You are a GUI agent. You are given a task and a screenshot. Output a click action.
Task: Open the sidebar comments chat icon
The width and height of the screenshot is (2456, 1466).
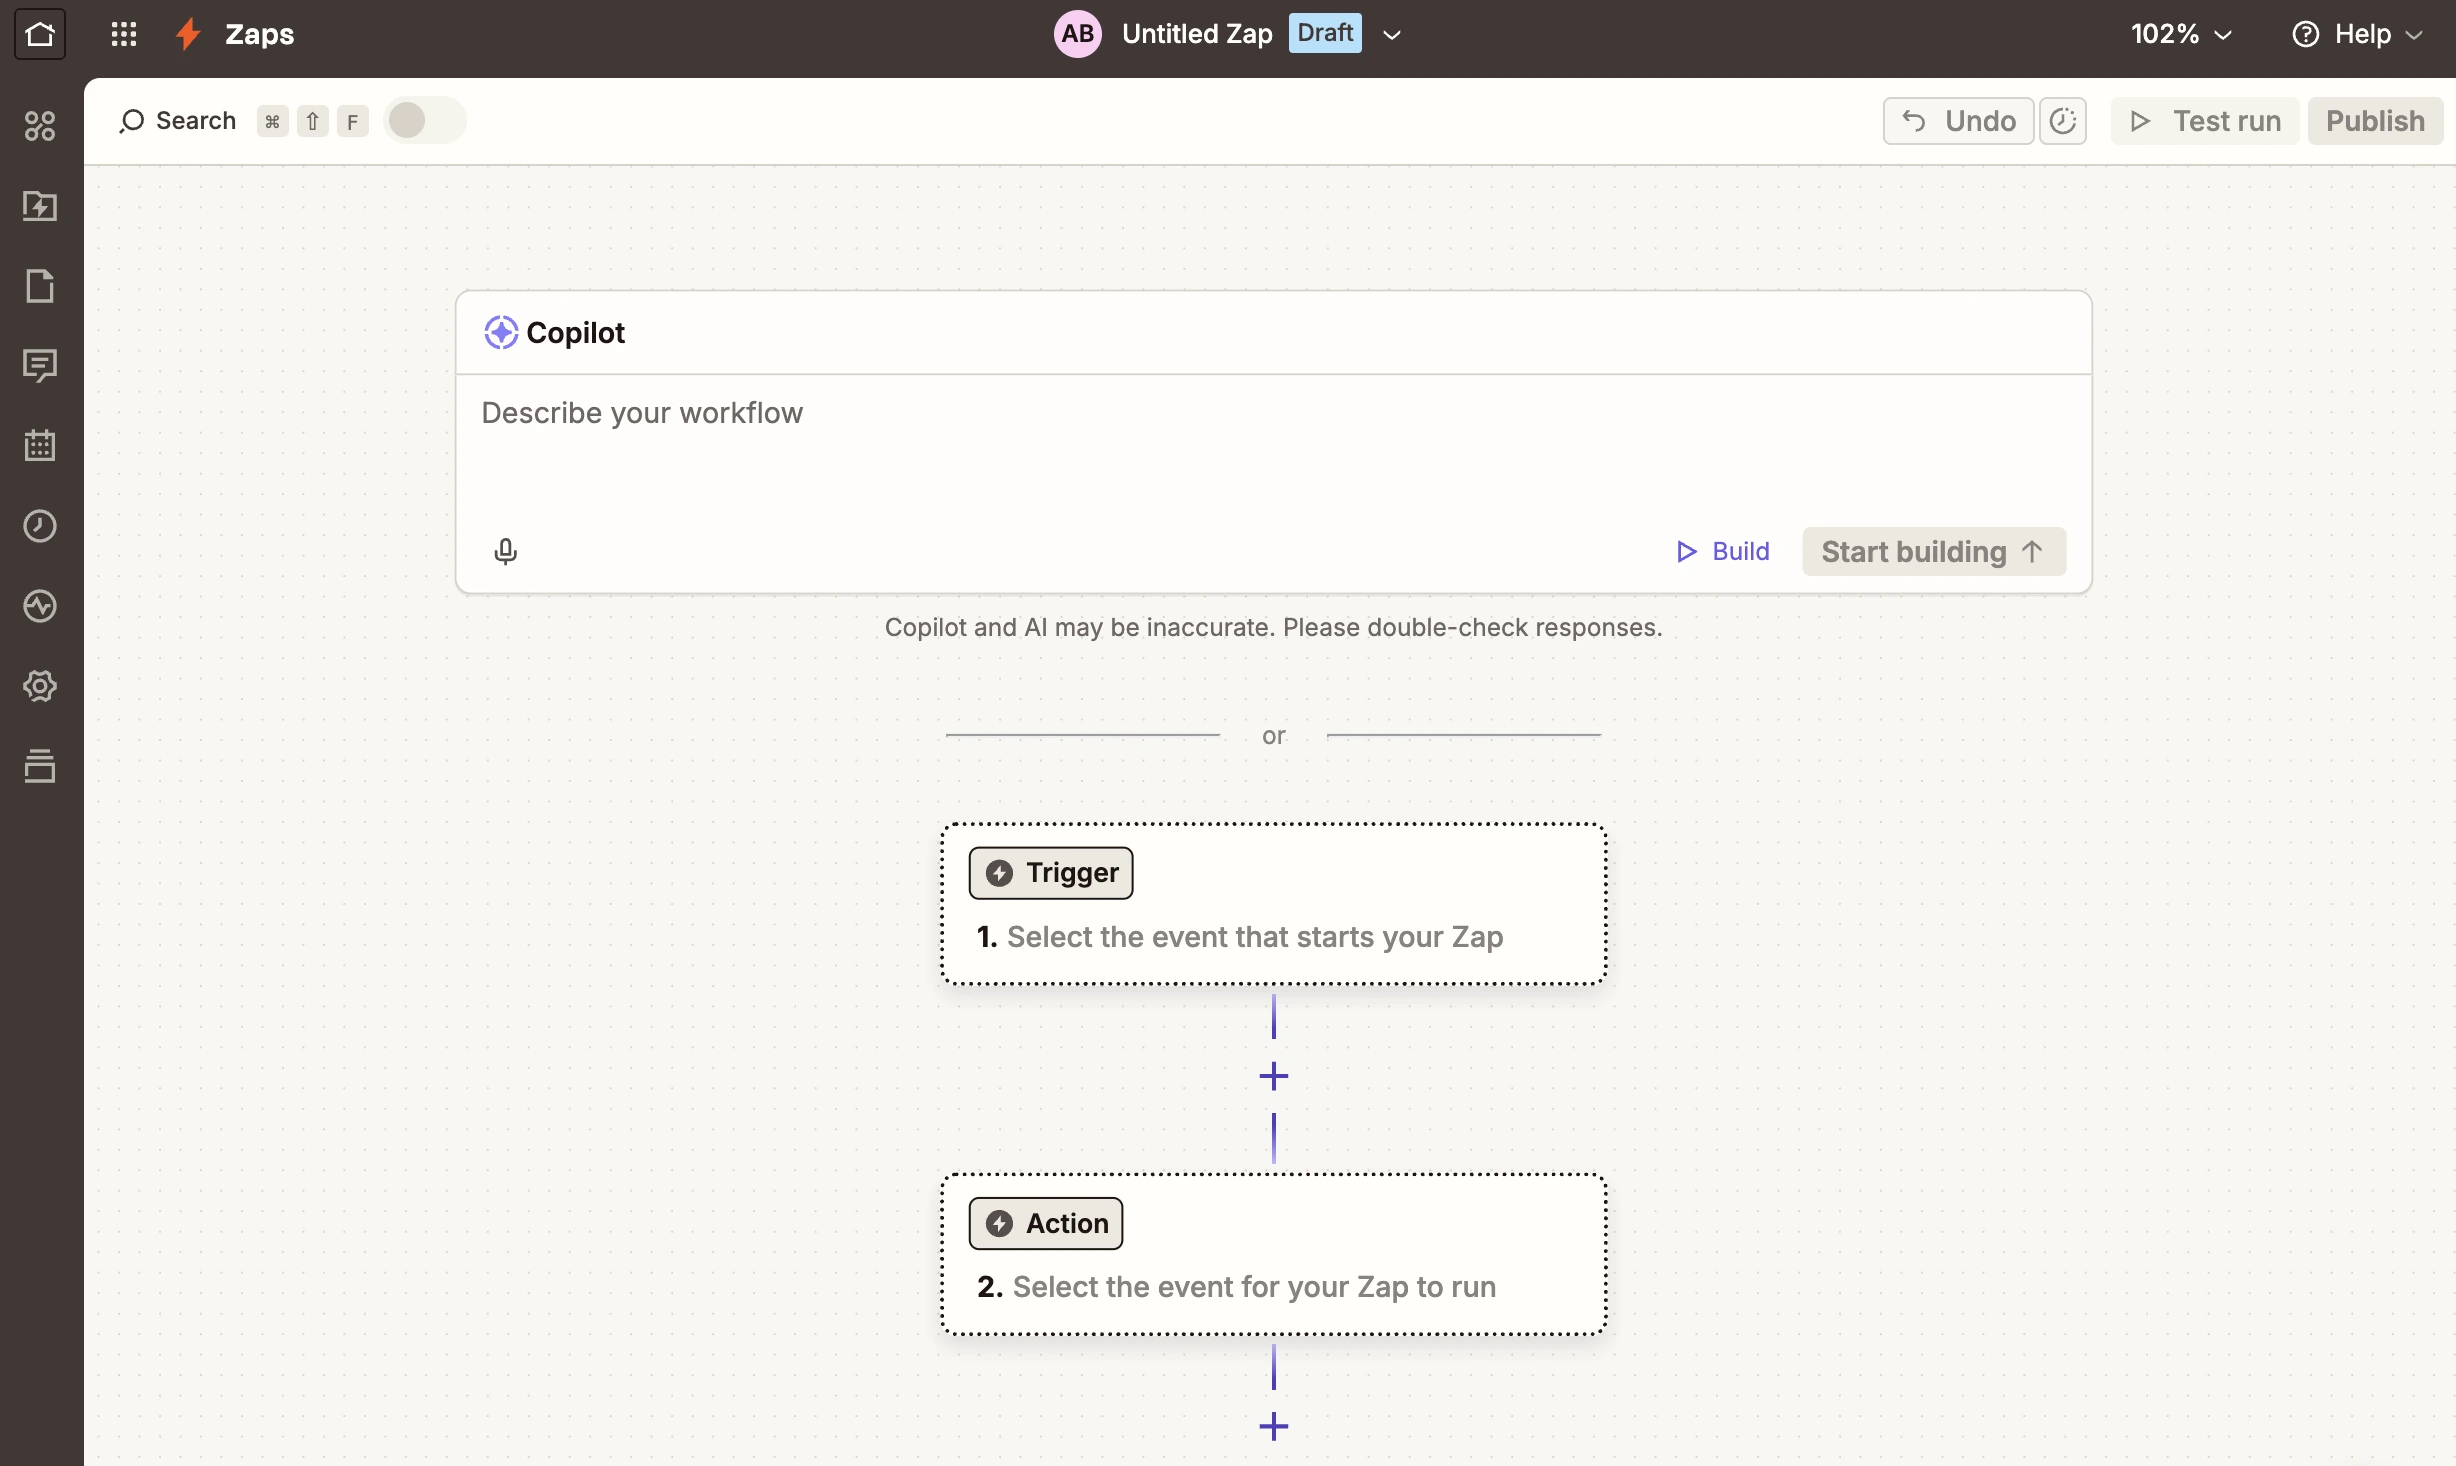pyautogui.click(x=40, y=366)
